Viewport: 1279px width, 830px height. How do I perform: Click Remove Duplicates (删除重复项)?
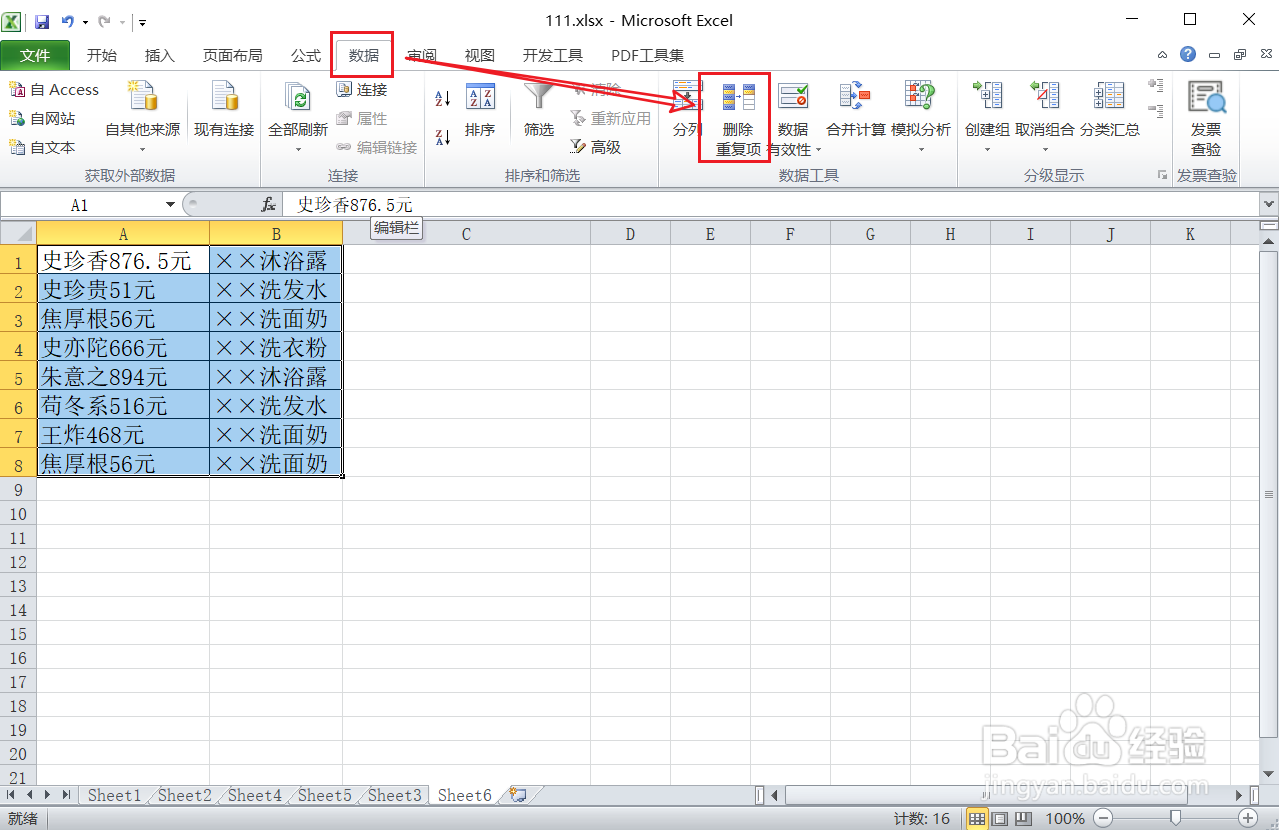(738, 118)
